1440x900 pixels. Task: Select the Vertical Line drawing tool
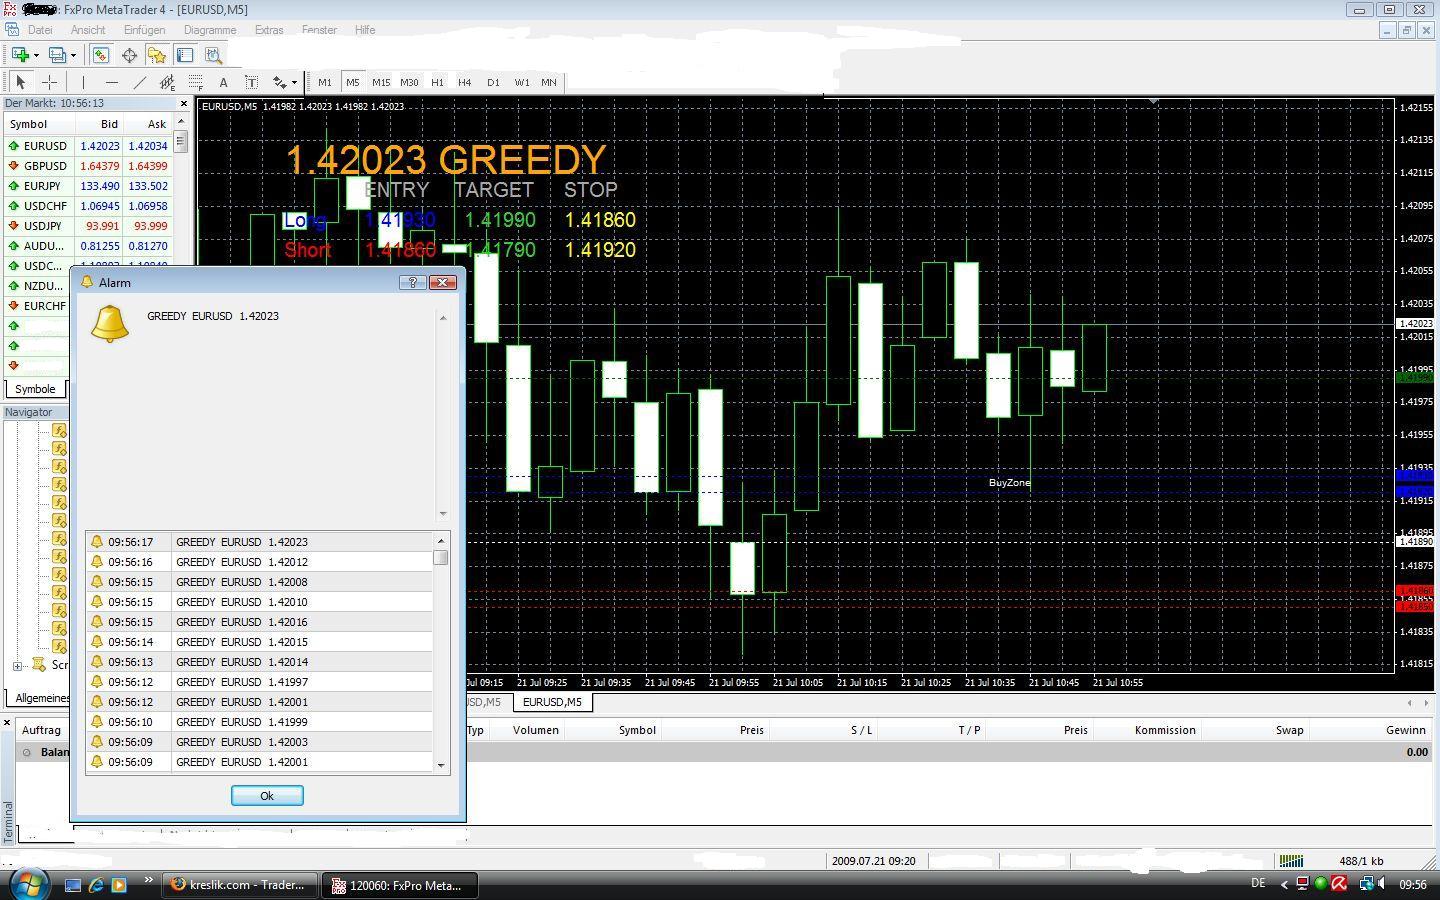pos(84,82)
